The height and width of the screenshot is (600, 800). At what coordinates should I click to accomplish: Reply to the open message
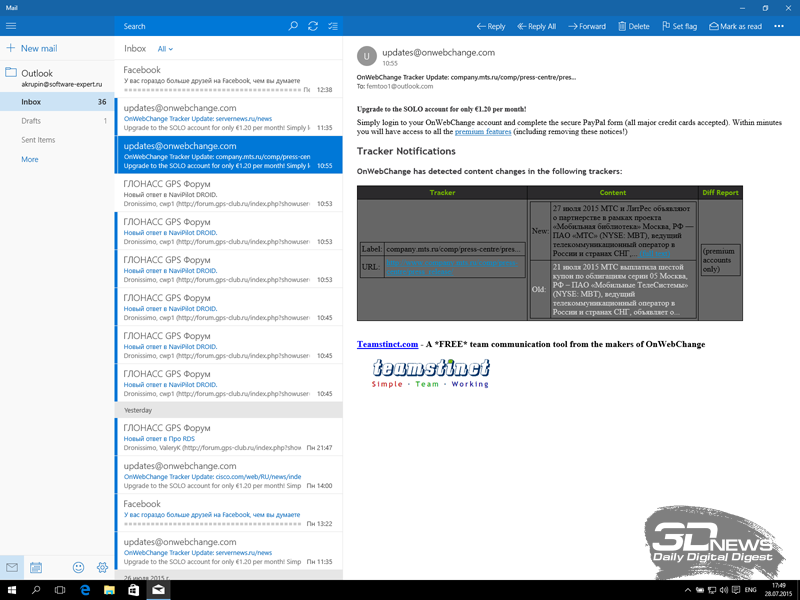(x=490, y=27)
